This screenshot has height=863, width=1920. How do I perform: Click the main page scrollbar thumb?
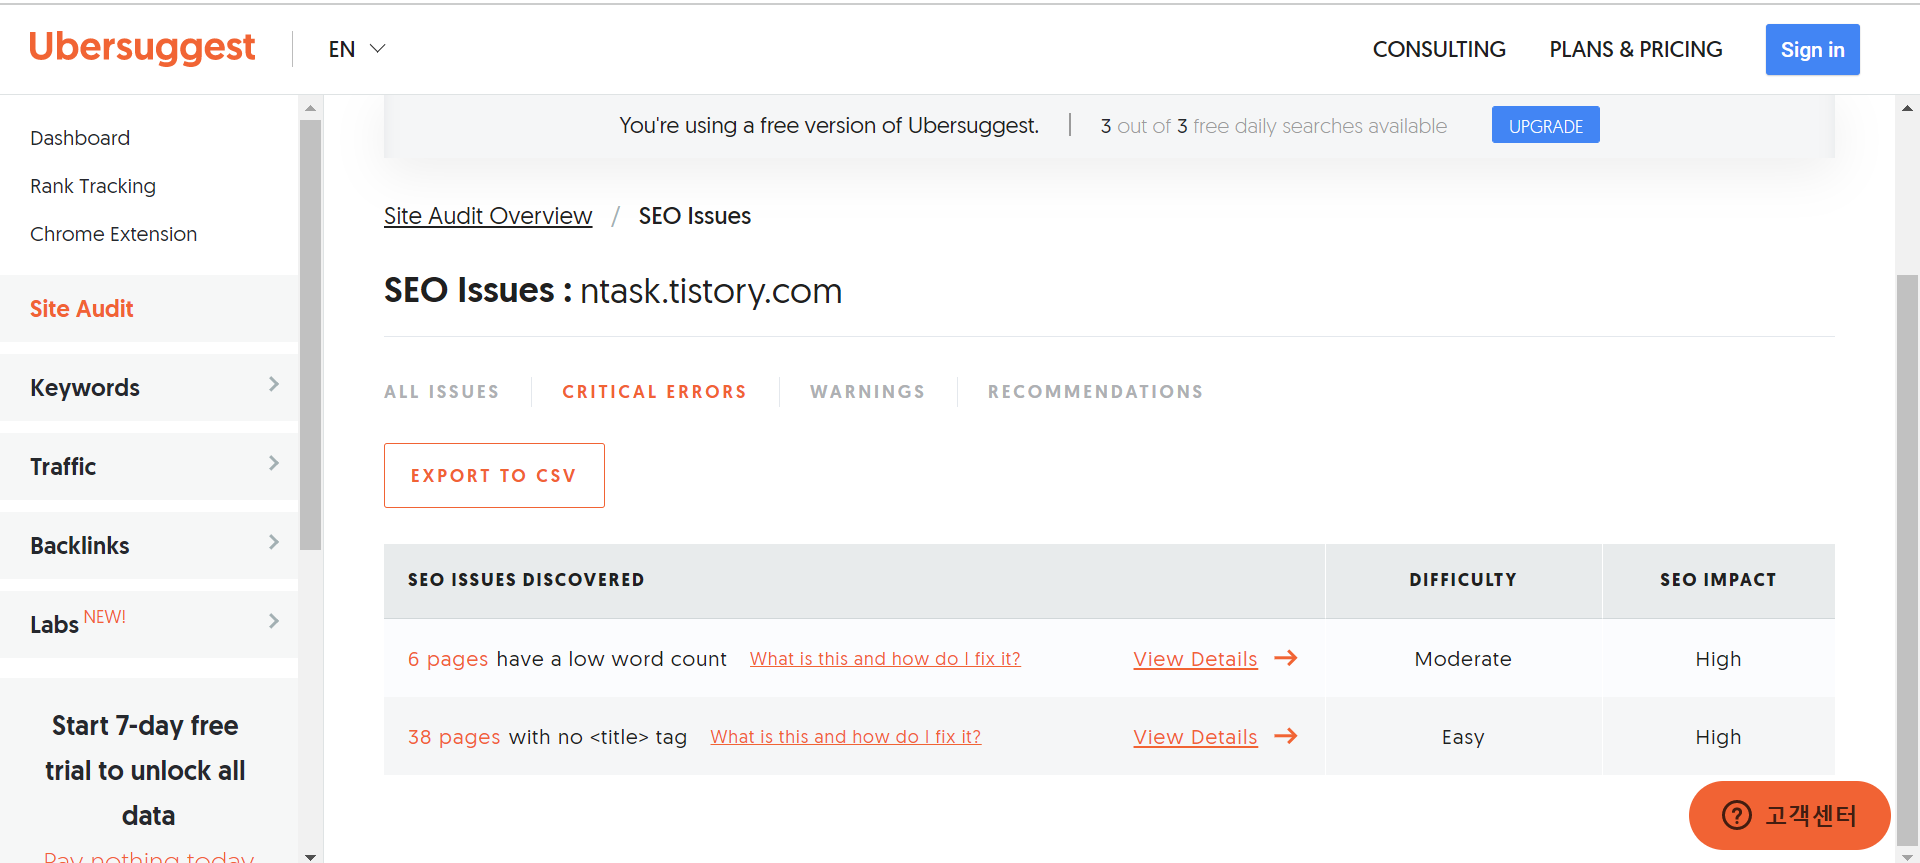[x=1907, y=560]
